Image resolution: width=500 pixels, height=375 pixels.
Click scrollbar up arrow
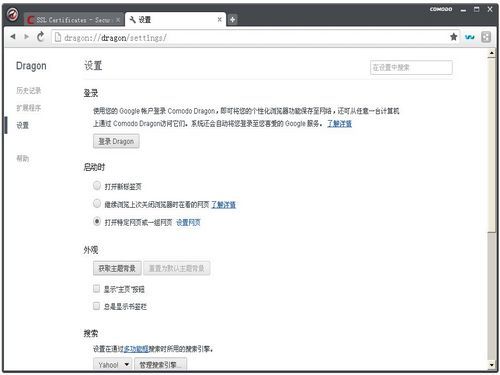(492, 53)
